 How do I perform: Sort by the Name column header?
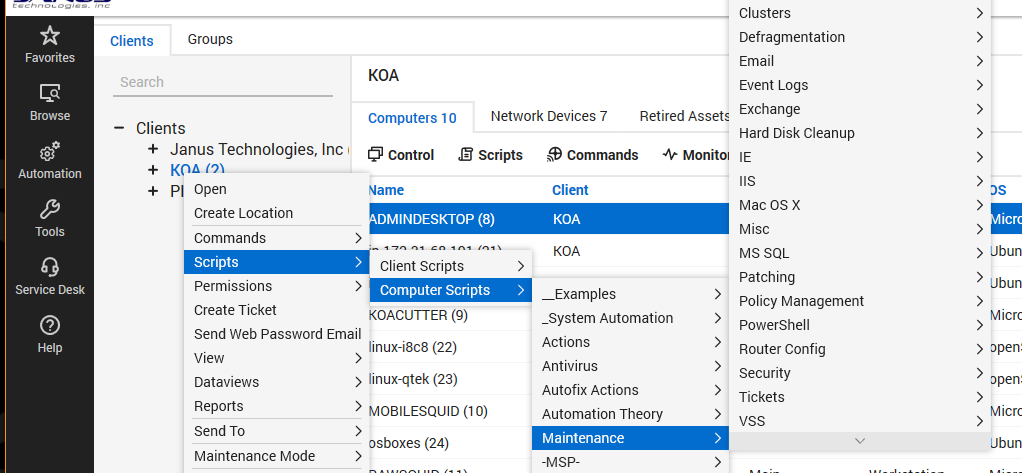pos(386,190)
